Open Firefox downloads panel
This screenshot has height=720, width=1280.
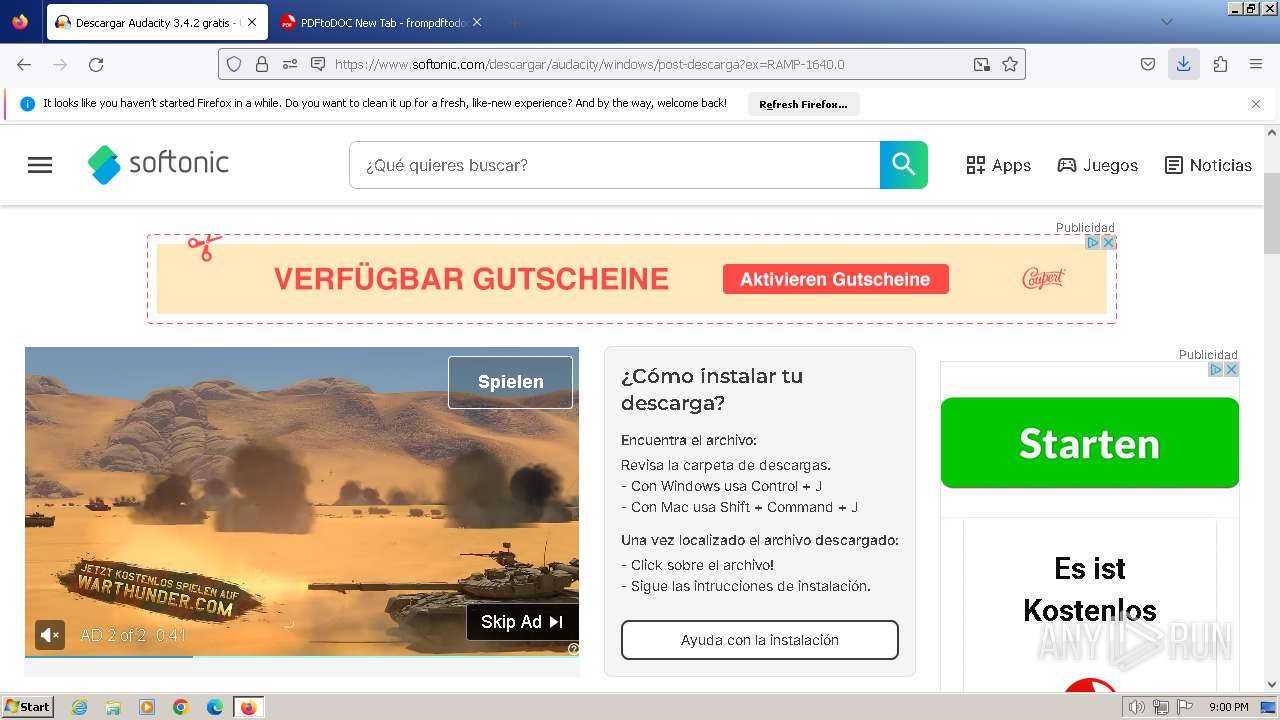pos(1184,64)
